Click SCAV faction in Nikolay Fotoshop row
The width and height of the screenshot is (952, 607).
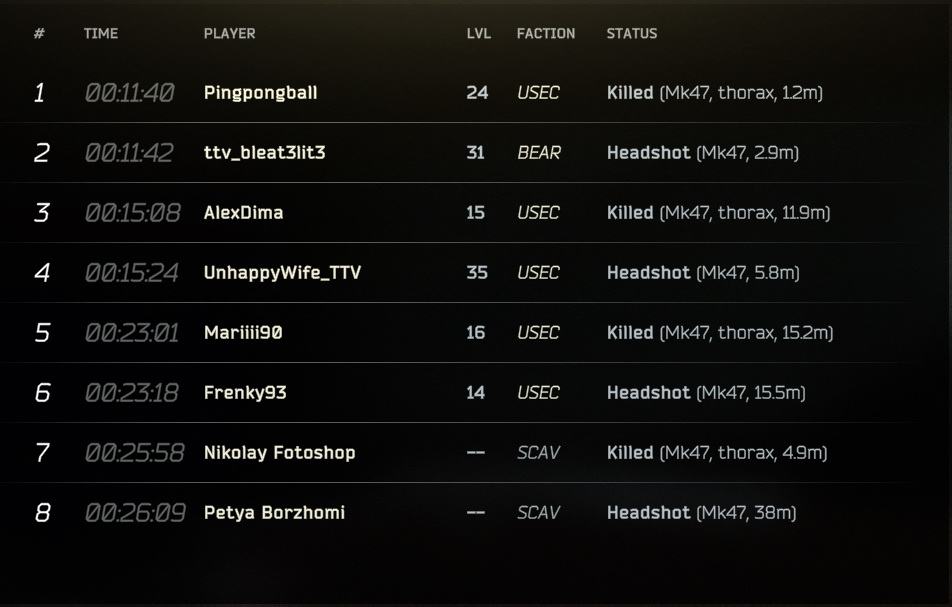[x=538, y=453]
